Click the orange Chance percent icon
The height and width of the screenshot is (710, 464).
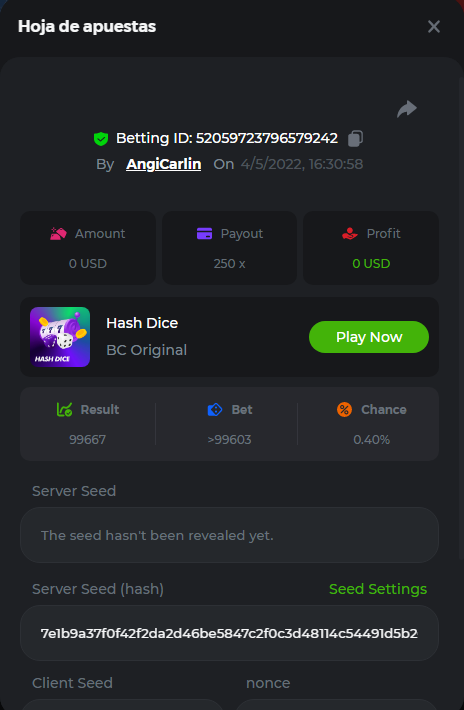click(x=344, y=409)
